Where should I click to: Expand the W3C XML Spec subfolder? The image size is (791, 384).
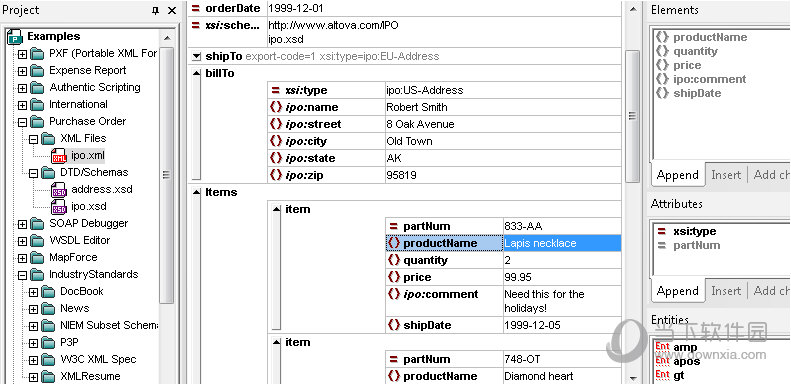click(x=33, y=361)
